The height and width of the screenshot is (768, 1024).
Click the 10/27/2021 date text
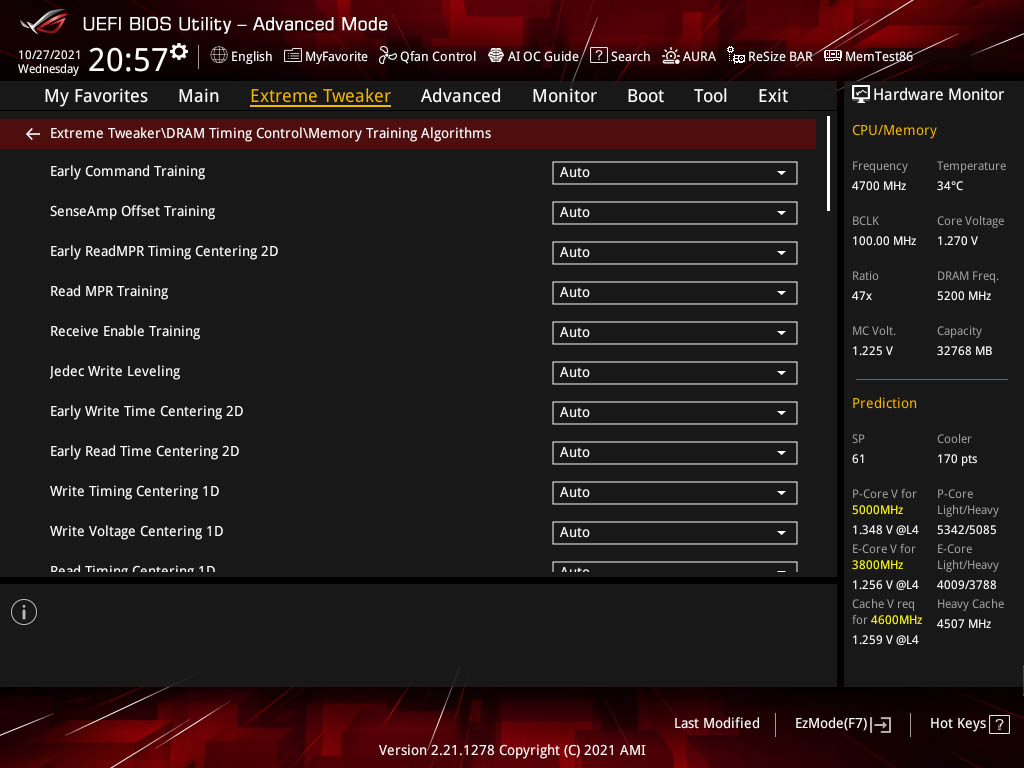tap(50, 55)
